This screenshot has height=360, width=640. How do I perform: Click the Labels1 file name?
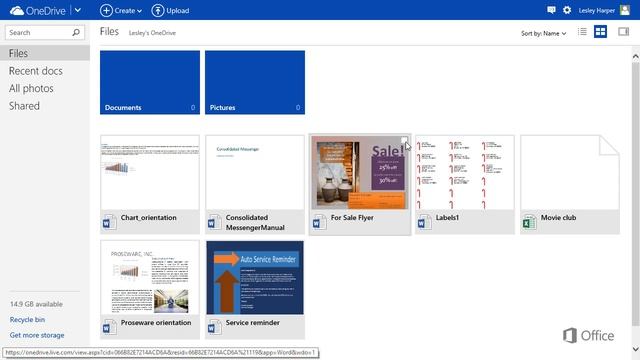pyautogui.click(x=447, y=218)
